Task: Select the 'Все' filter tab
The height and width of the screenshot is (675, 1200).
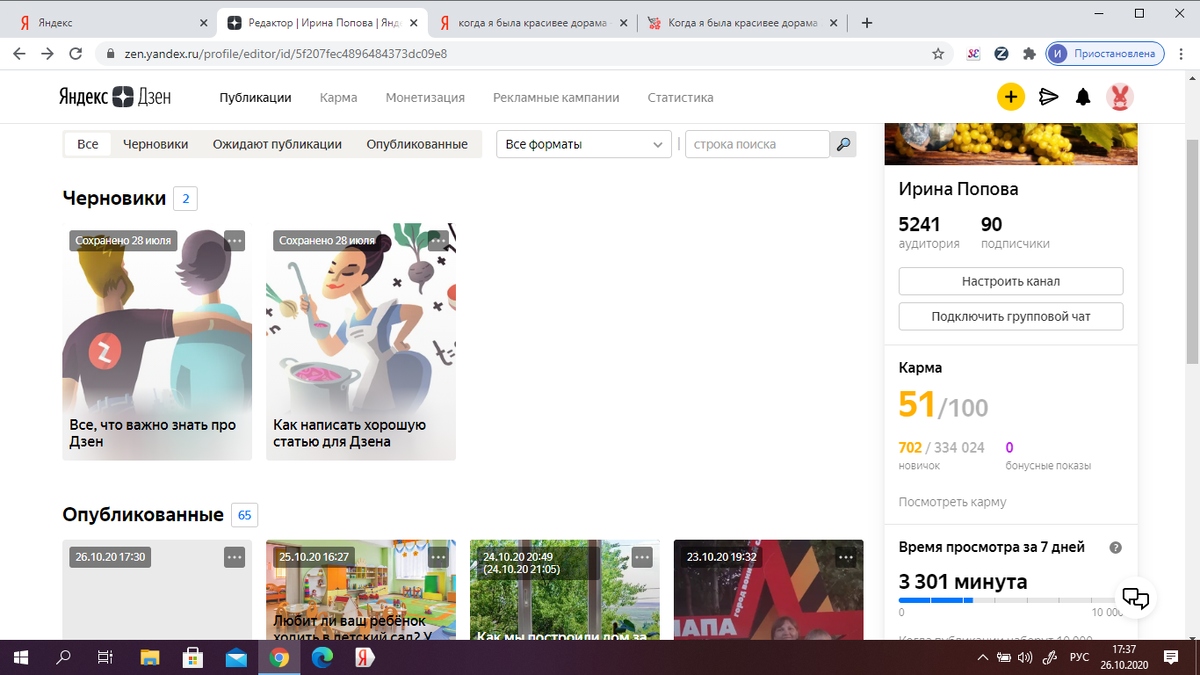Action: click(88, 144)
